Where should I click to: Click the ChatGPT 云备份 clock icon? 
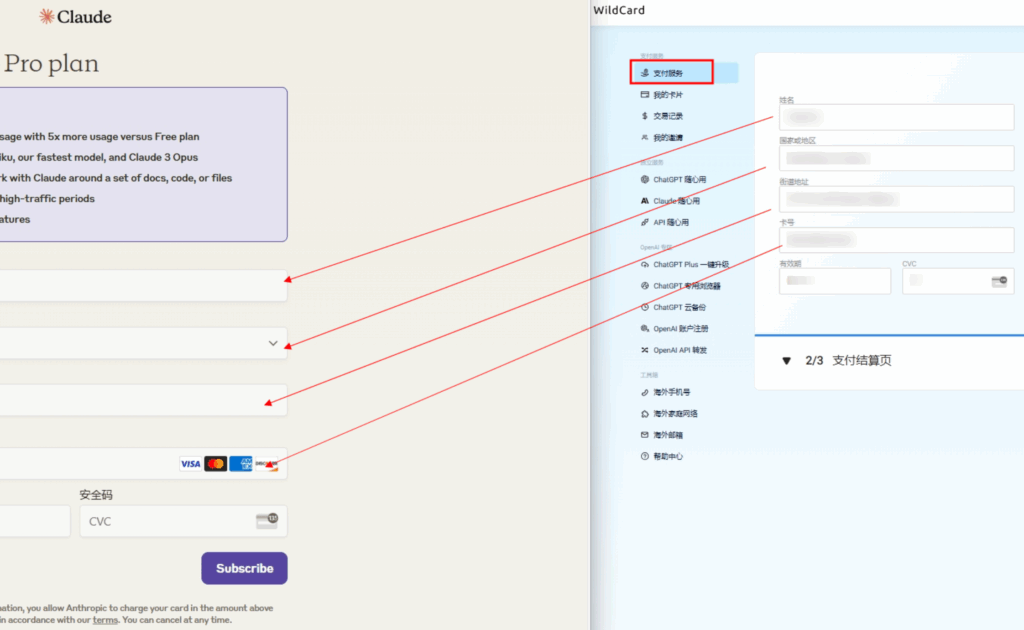645,307
